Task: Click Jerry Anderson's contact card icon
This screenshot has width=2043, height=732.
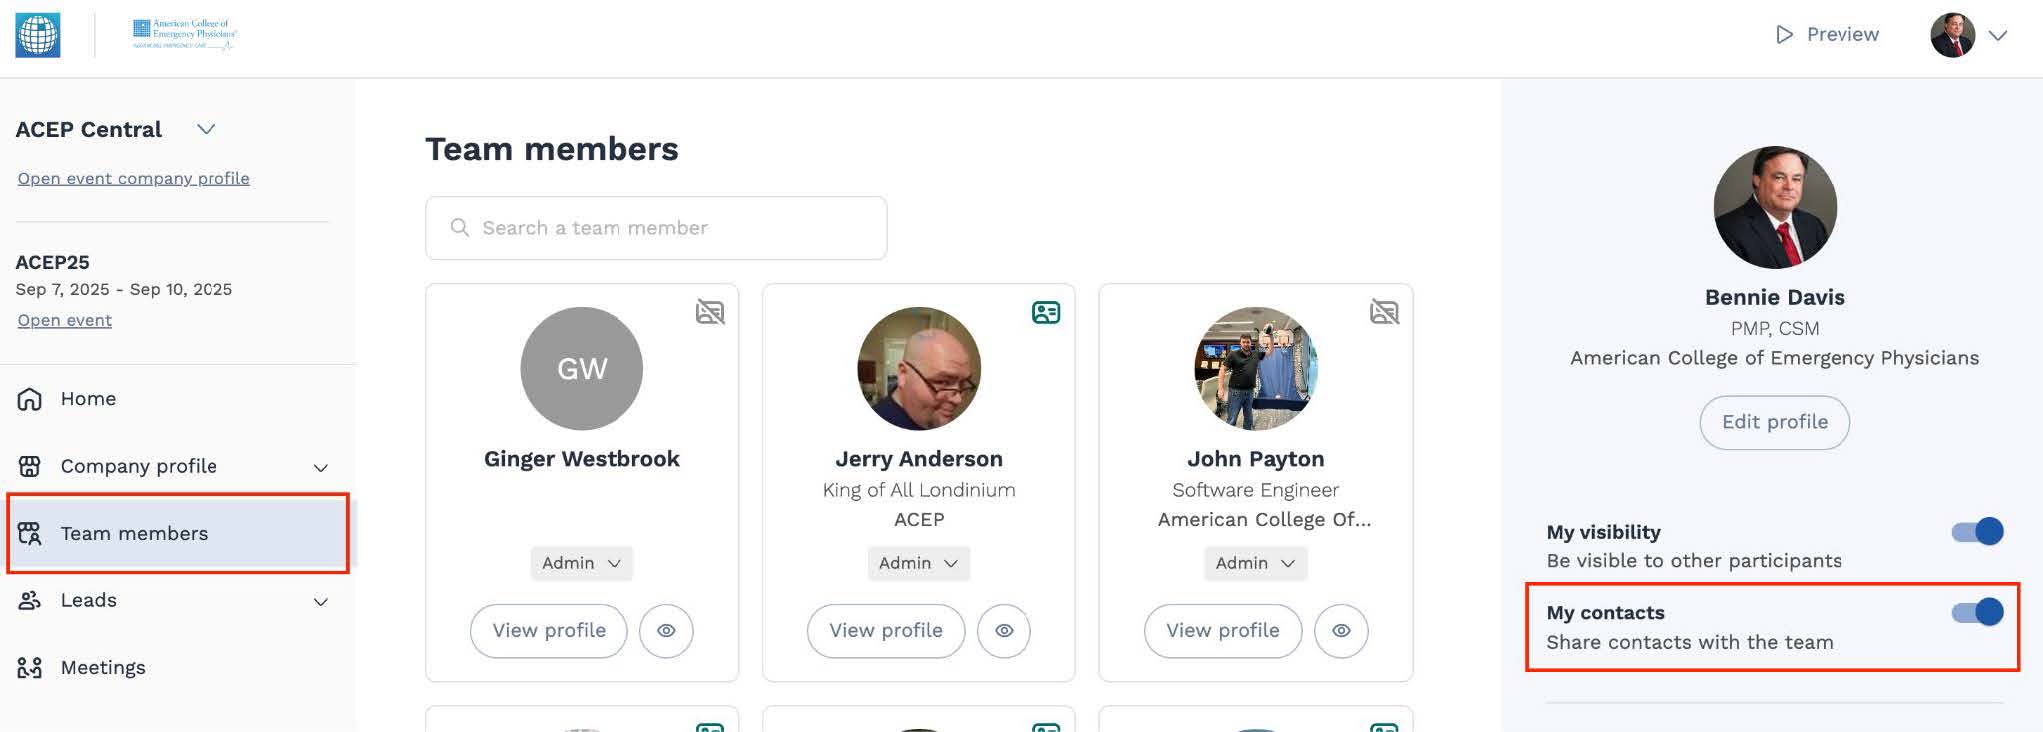Action: pyautogui.click(x=1046, y=313)
